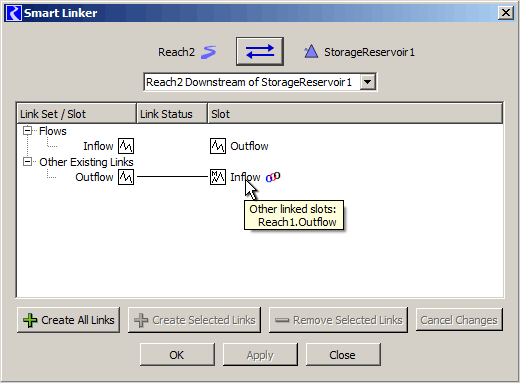
Task: Click the linked slots chain icon after Inflow
Action: [x=273, y=177]
